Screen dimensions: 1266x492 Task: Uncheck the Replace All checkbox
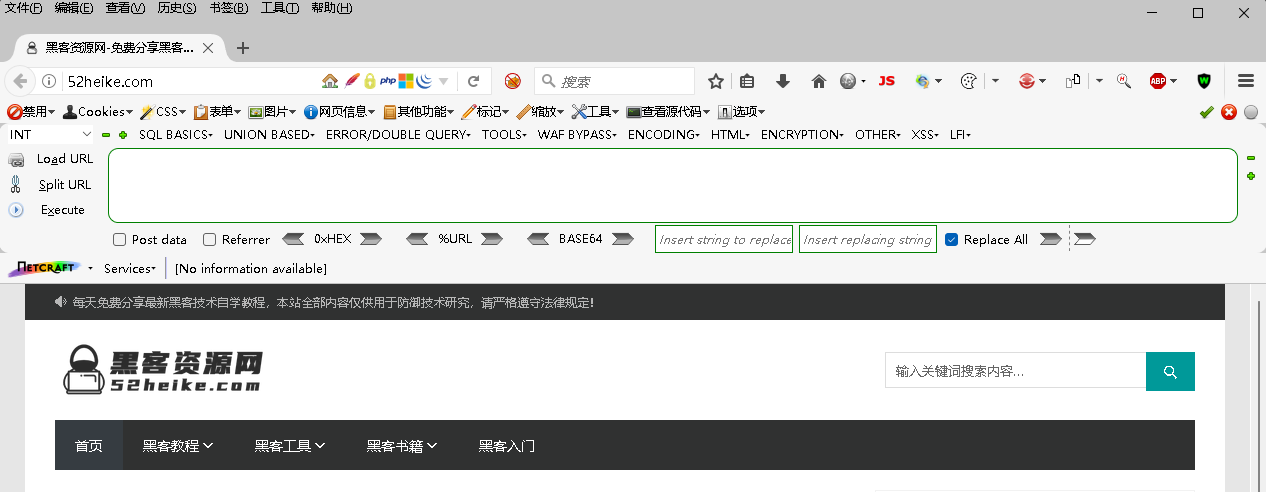(951, 239)
